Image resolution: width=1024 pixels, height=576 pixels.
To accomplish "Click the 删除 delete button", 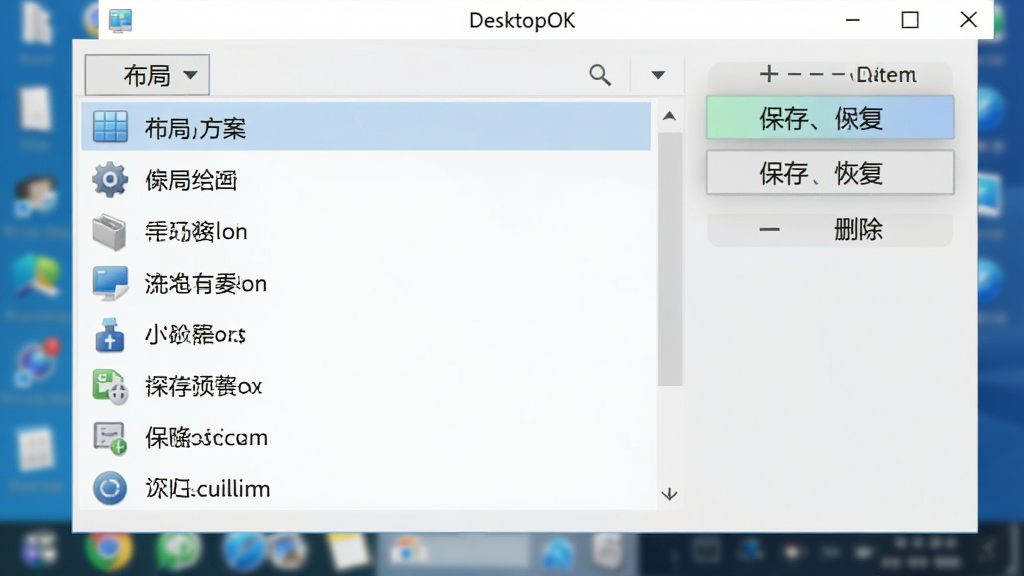I will 829,229.
